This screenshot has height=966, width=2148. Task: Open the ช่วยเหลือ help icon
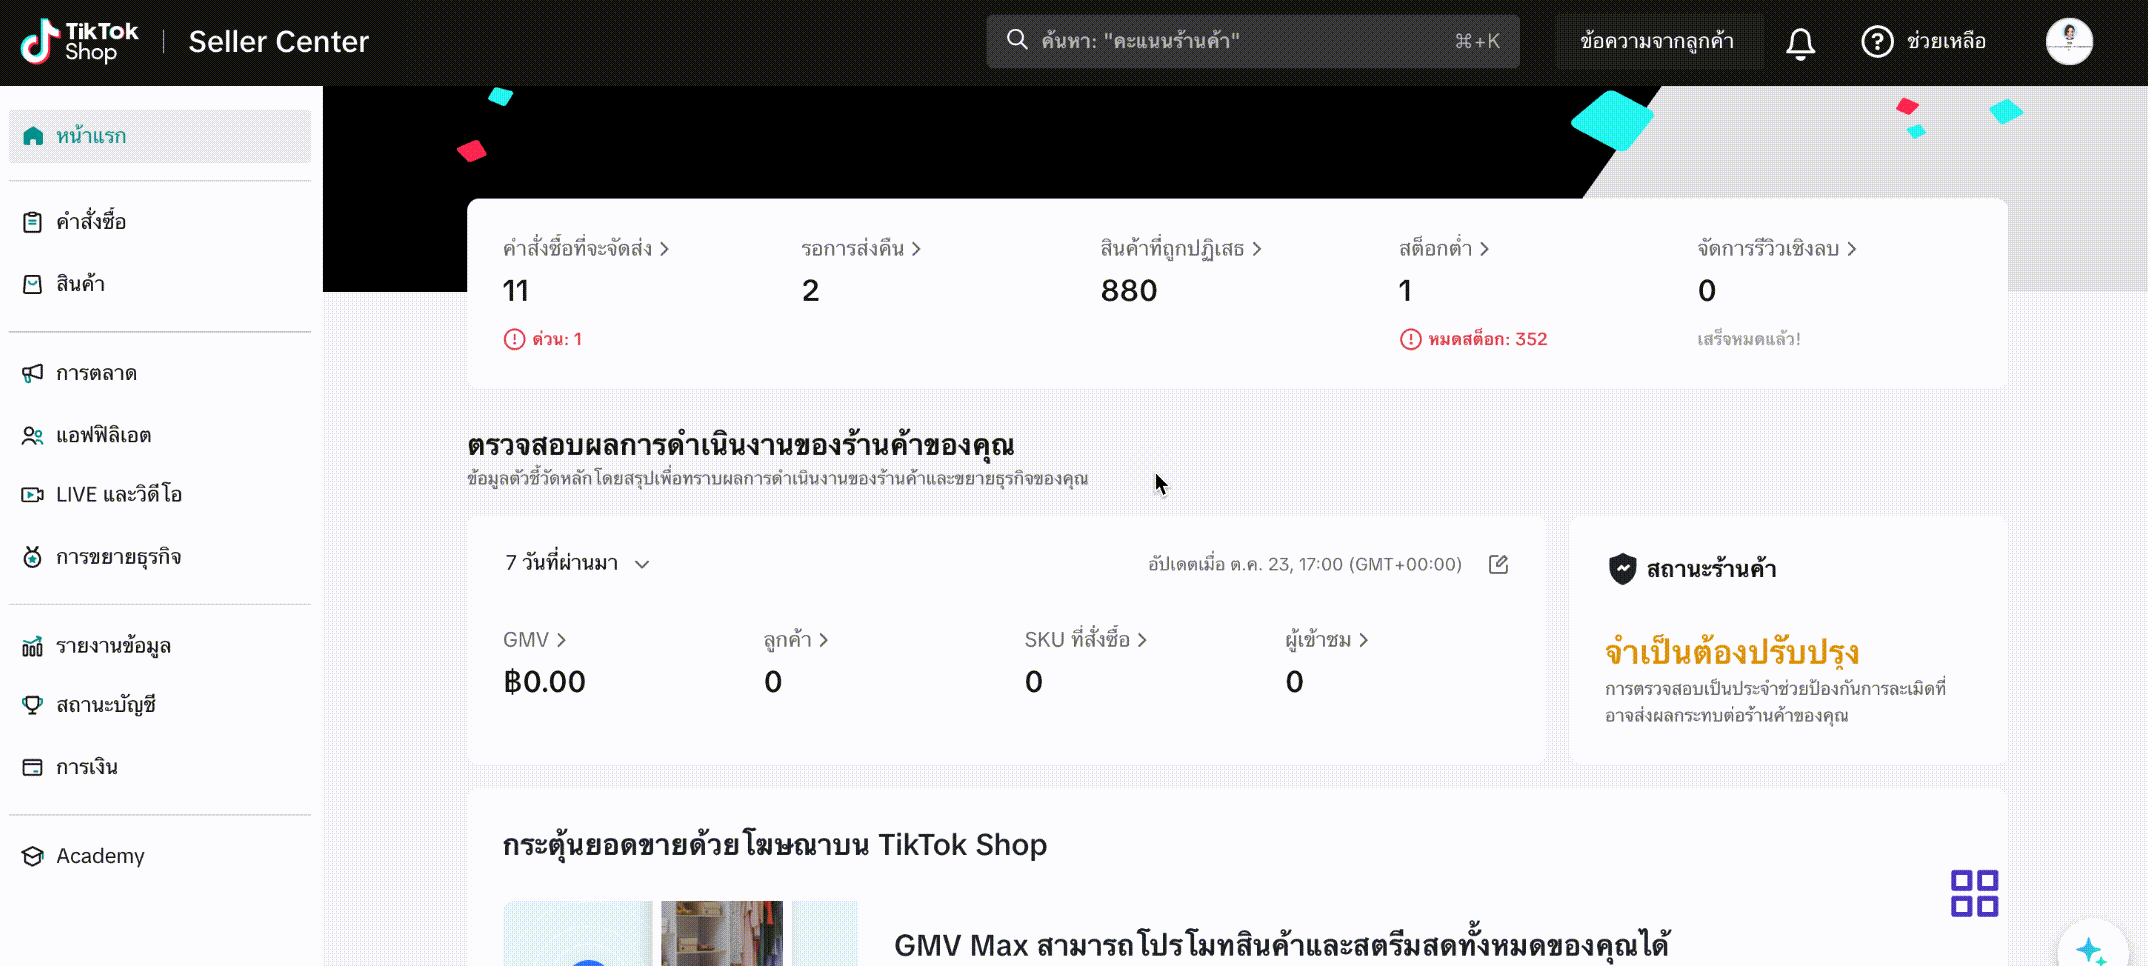click(1877, 41)
